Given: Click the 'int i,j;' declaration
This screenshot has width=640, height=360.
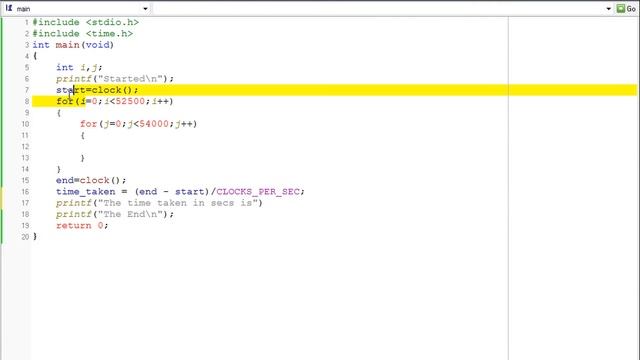Looking at the screenshot, I should [79, 67].
